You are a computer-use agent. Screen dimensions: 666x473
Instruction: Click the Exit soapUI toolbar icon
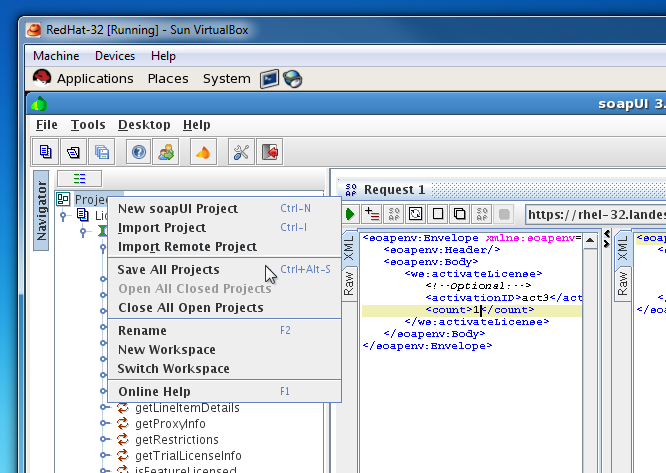[270, 152]
